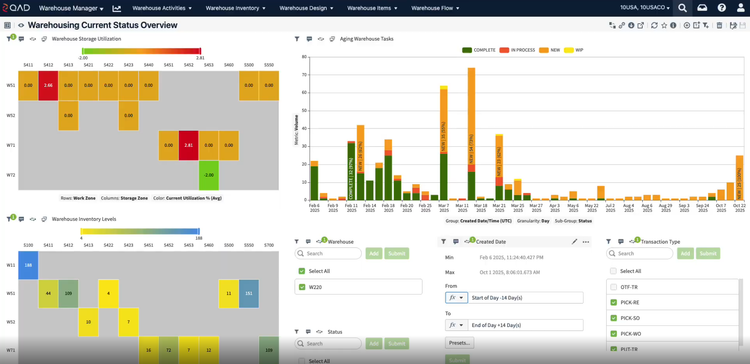This screenshot has width=750, height=364.
Task: Open the fx dropdown for To date
Action: click(456, 325)
